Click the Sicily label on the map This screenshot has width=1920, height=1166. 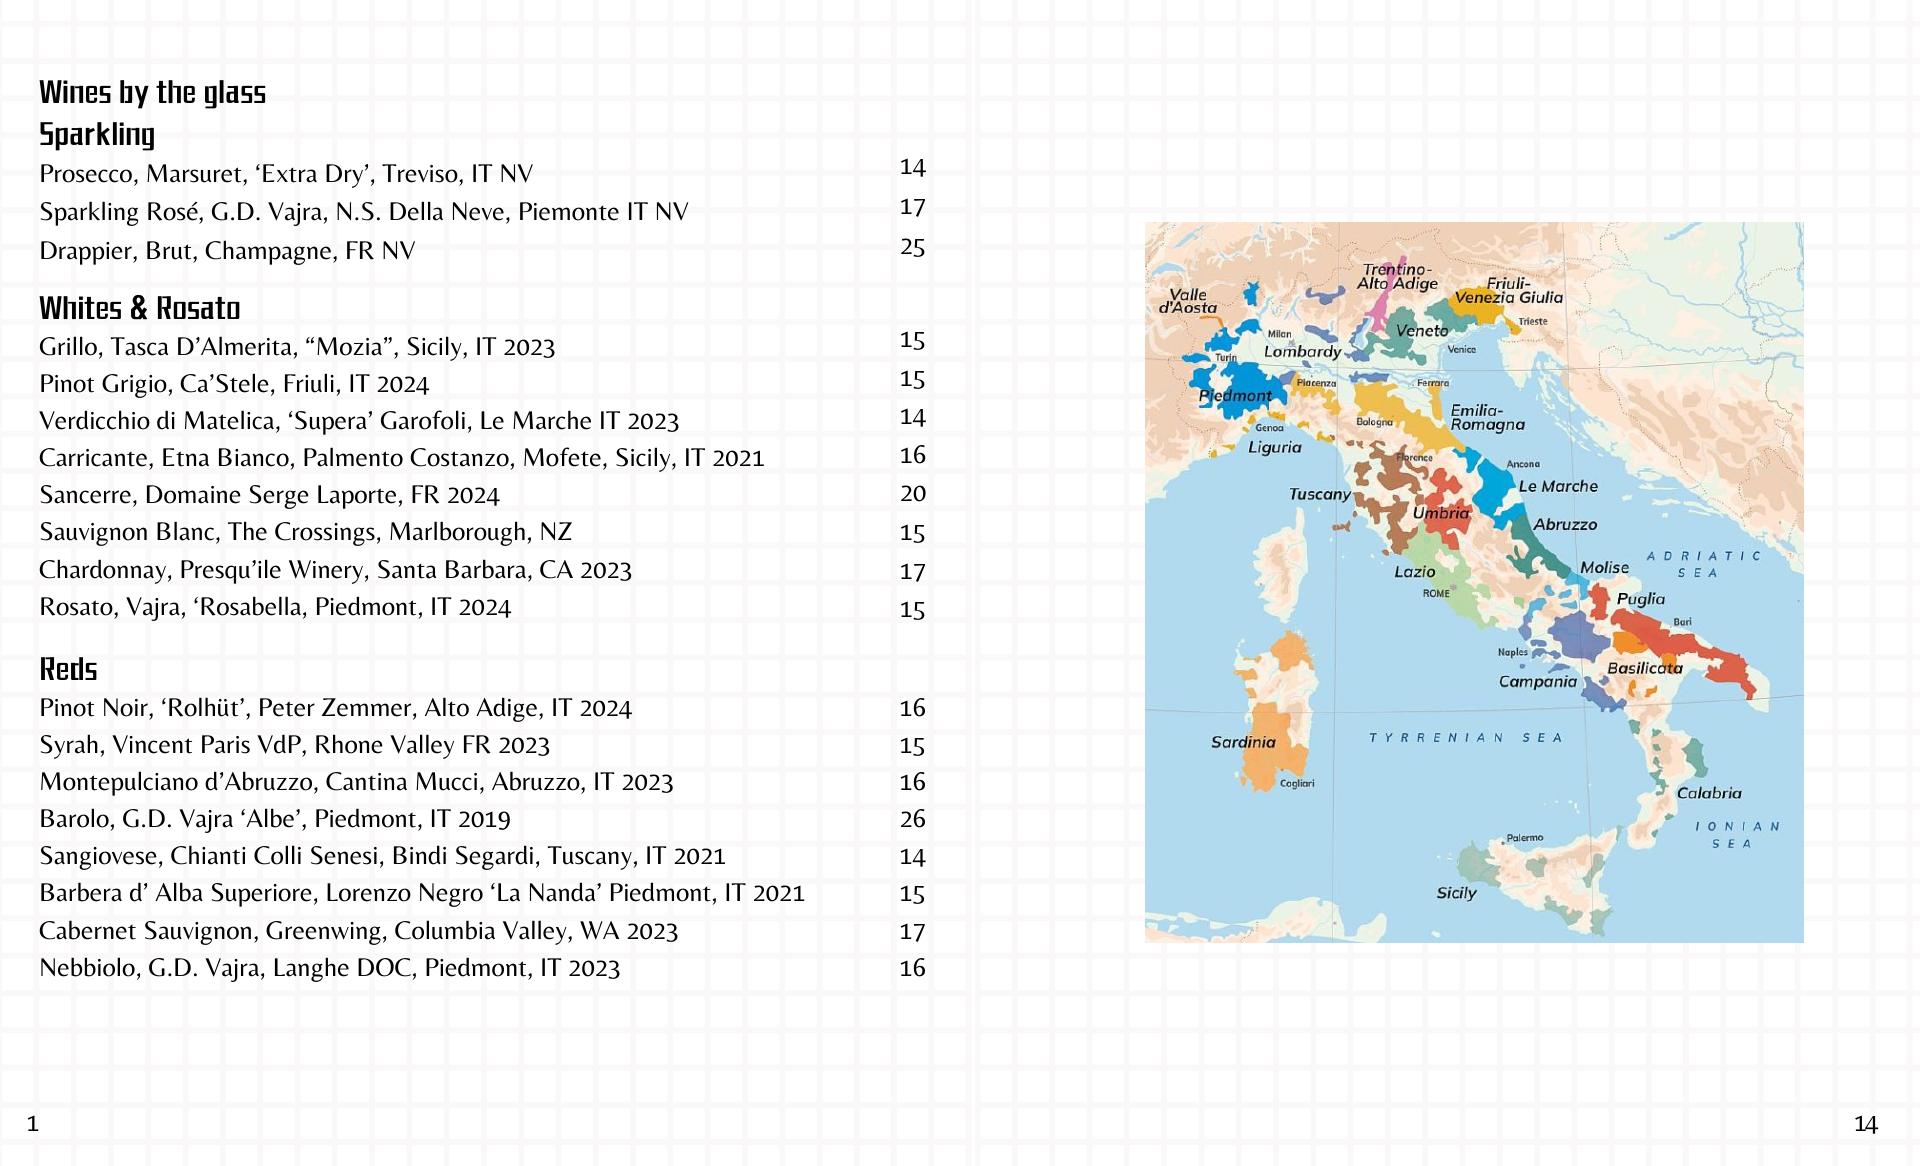(x=1456, y=893)
